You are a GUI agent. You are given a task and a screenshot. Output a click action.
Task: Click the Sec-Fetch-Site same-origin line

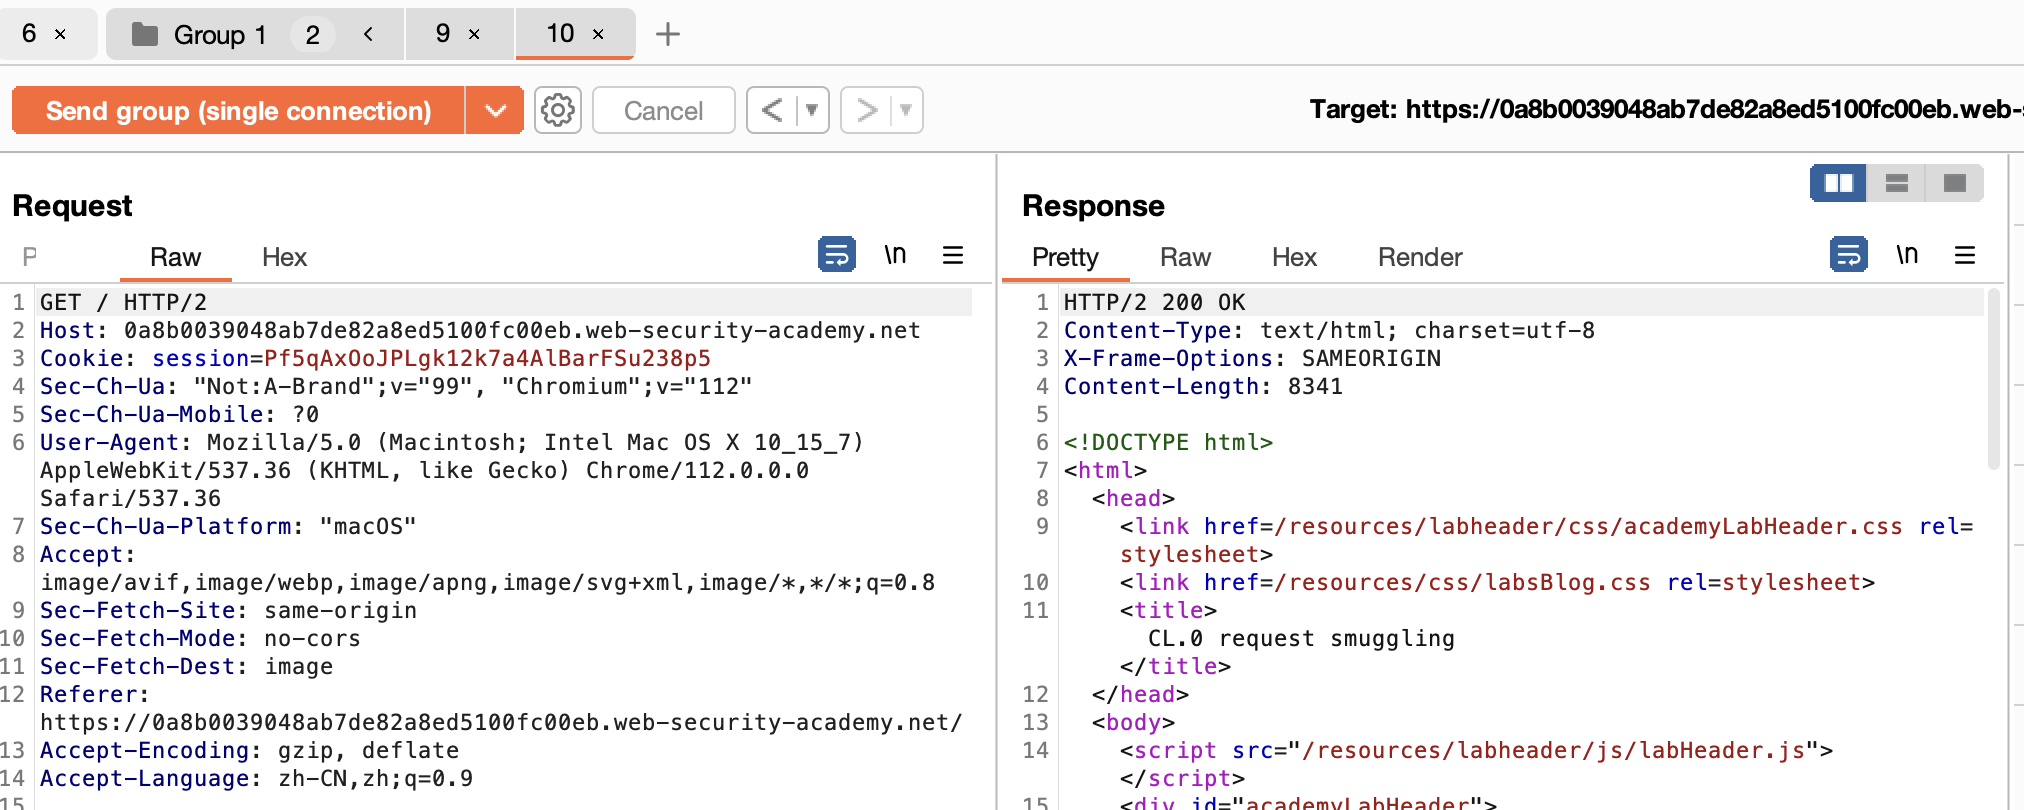tap(228, 610)
